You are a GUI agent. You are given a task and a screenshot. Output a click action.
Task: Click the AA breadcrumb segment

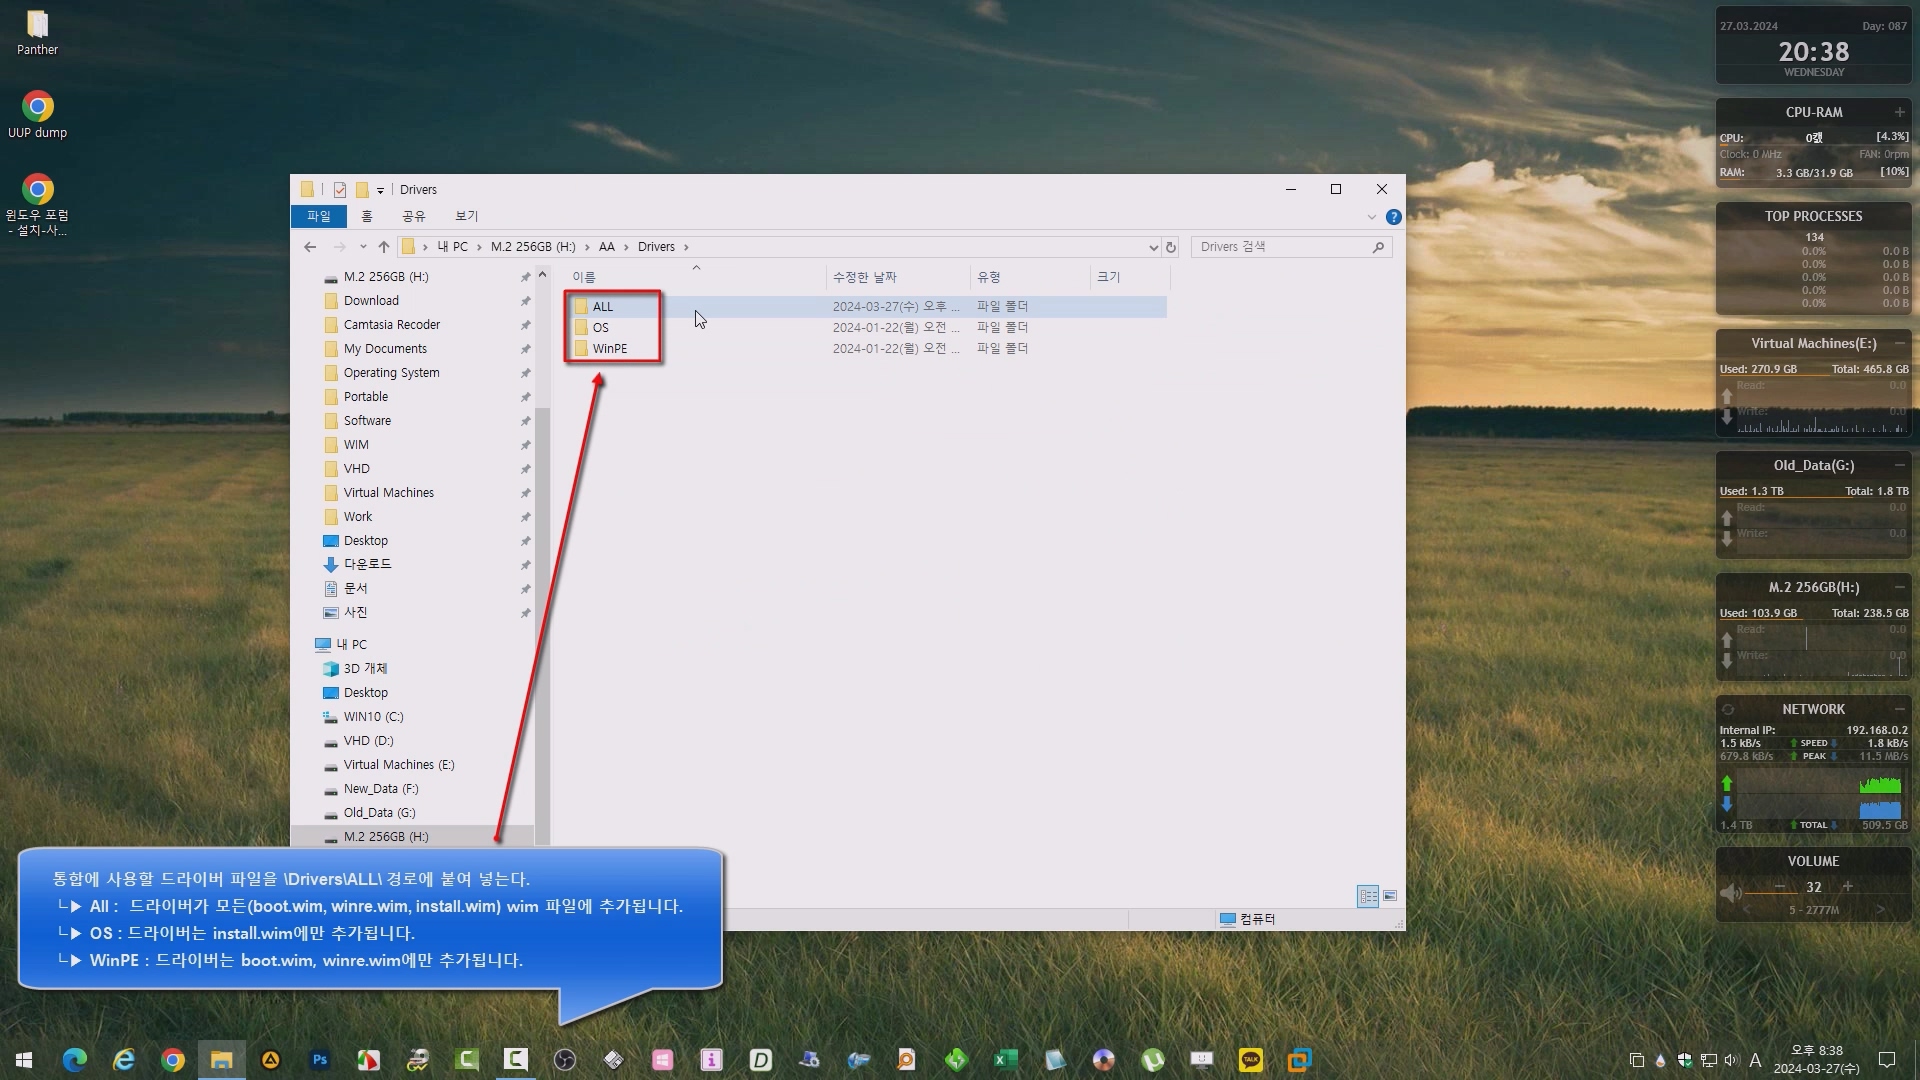pyautogui.click(x=606, y=247)
